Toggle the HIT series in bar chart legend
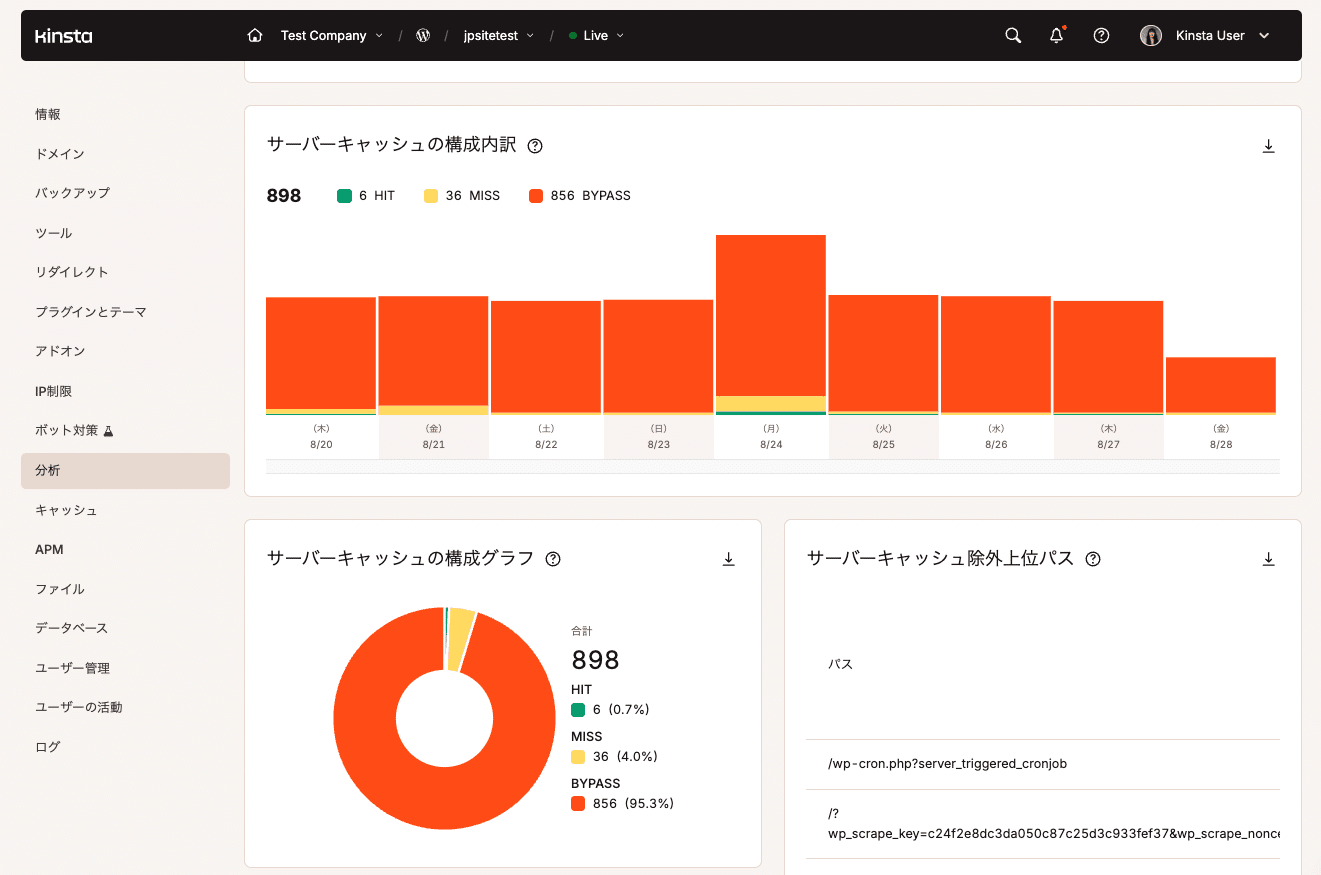Screen dimensions: 1321x875 click(x=366, y=196)
